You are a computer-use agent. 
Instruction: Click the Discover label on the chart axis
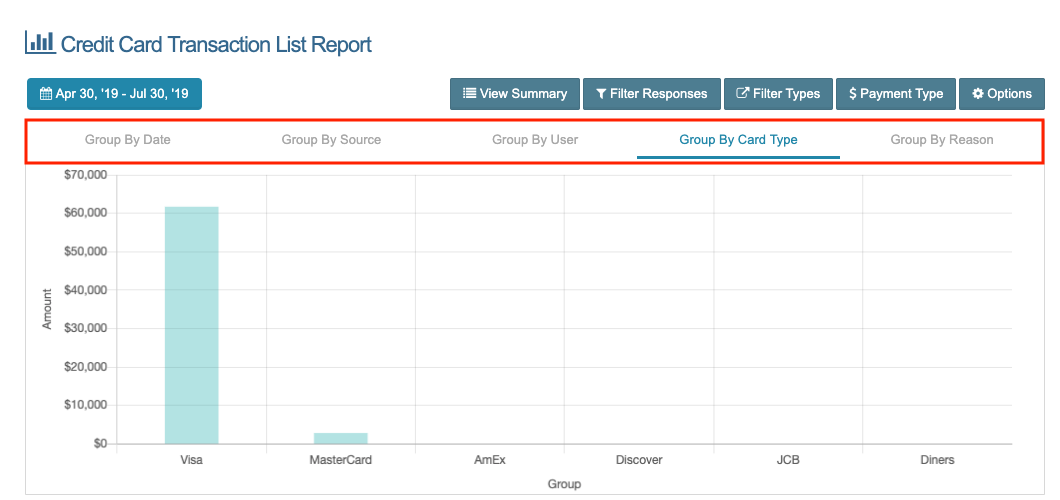pyautogui.click(x=639, y=460)
